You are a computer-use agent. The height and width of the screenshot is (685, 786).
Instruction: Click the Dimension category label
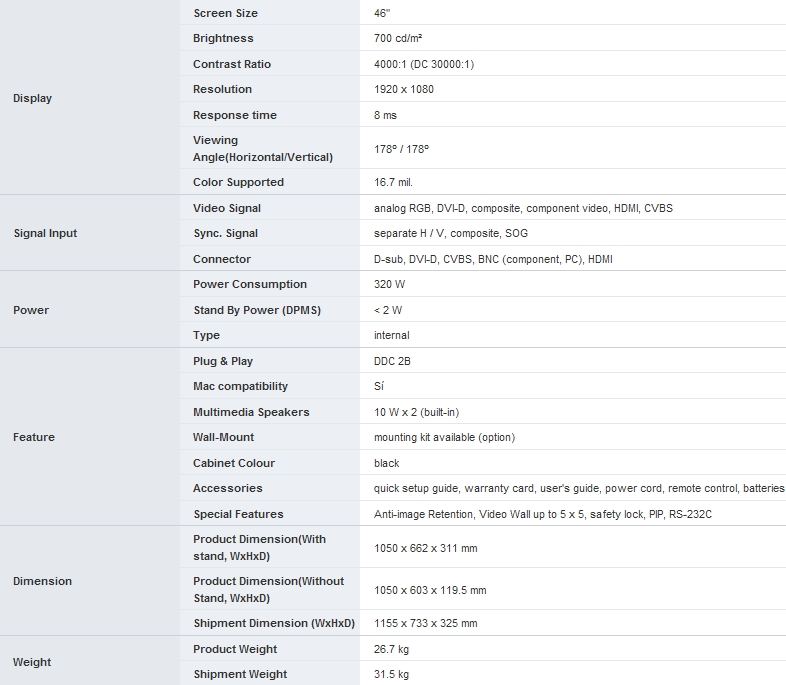42,581
